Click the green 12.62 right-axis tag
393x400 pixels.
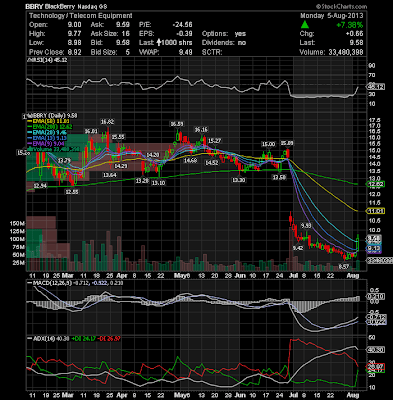375,184
